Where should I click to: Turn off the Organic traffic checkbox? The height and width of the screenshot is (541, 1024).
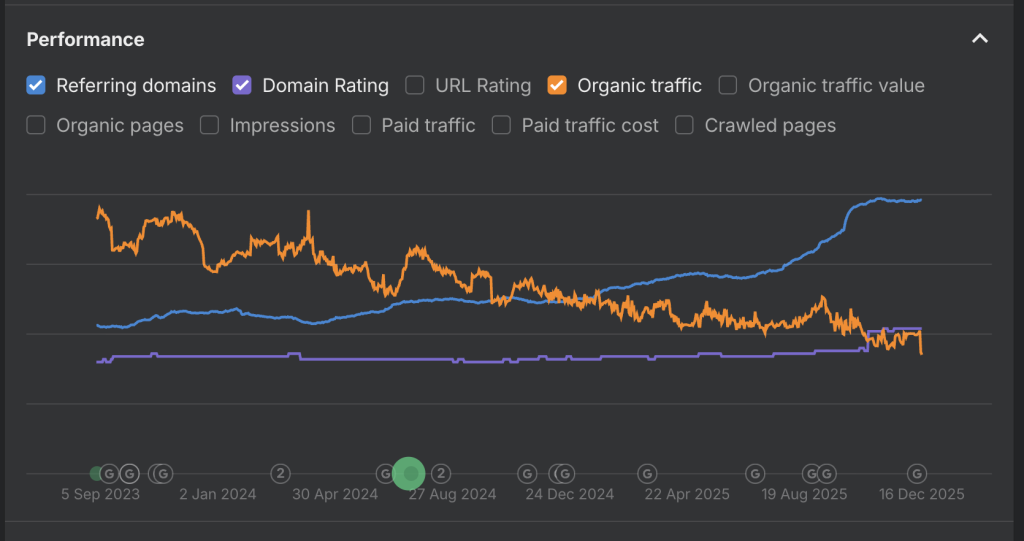557,86
